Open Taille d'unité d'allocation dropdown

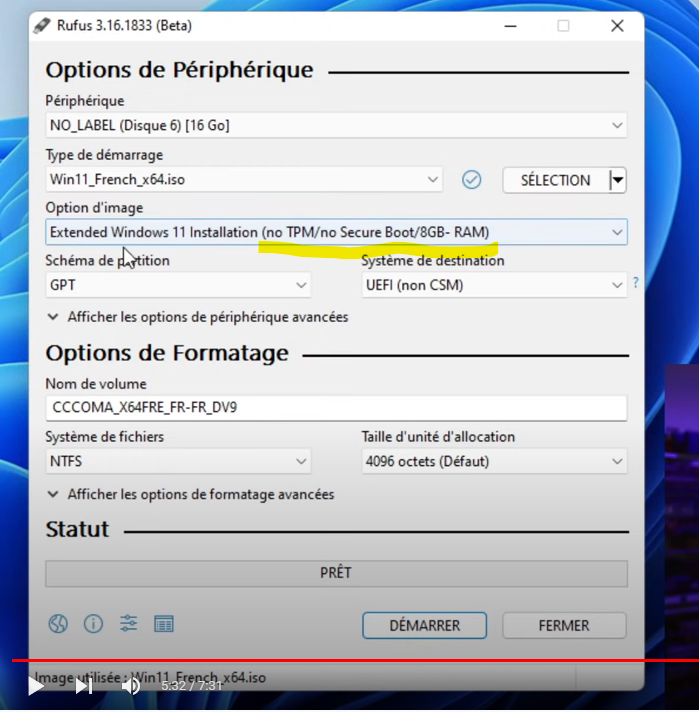coord(494,461)
